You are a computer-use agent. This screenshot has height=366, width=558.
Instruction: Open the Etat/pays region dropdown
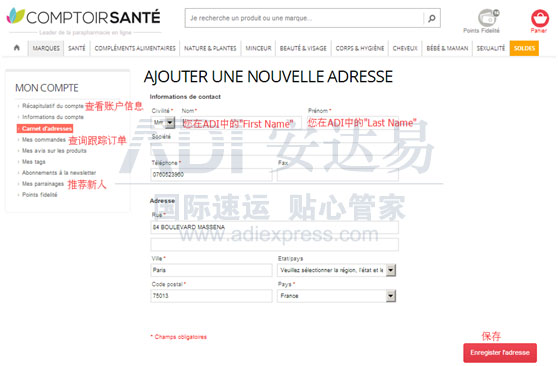pos(337,270)
